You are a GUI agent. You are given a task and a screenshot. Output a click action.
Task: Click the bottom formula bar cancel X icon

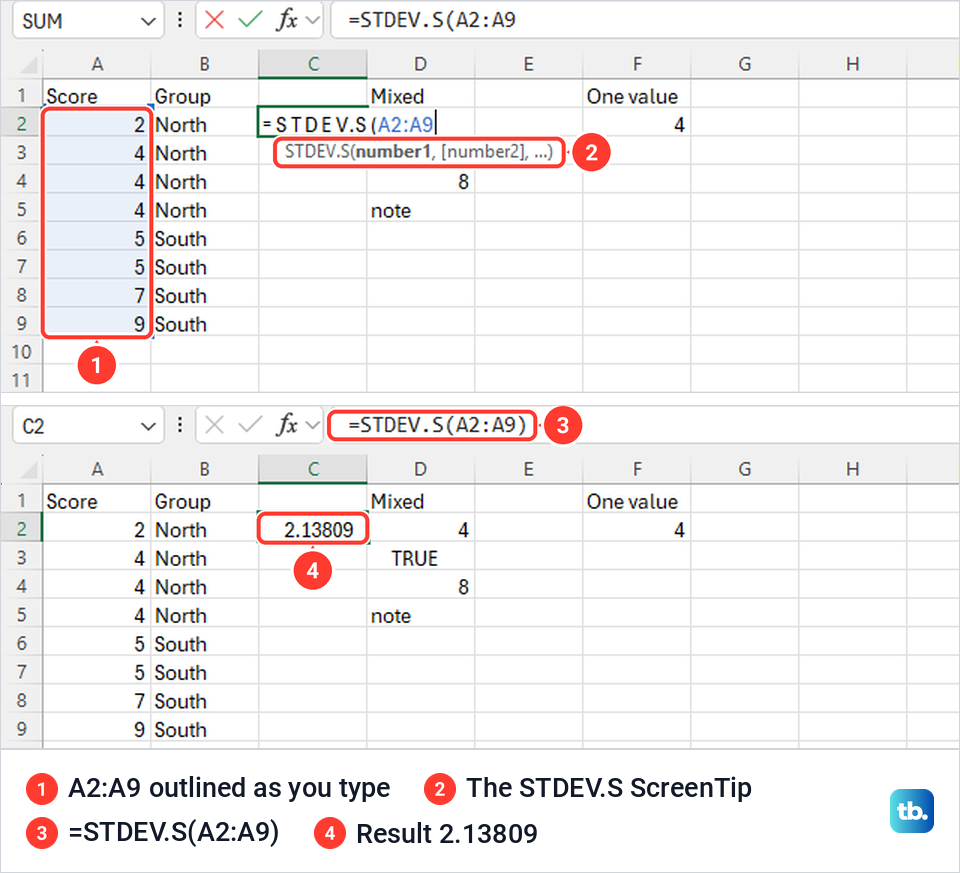[214, 425]
